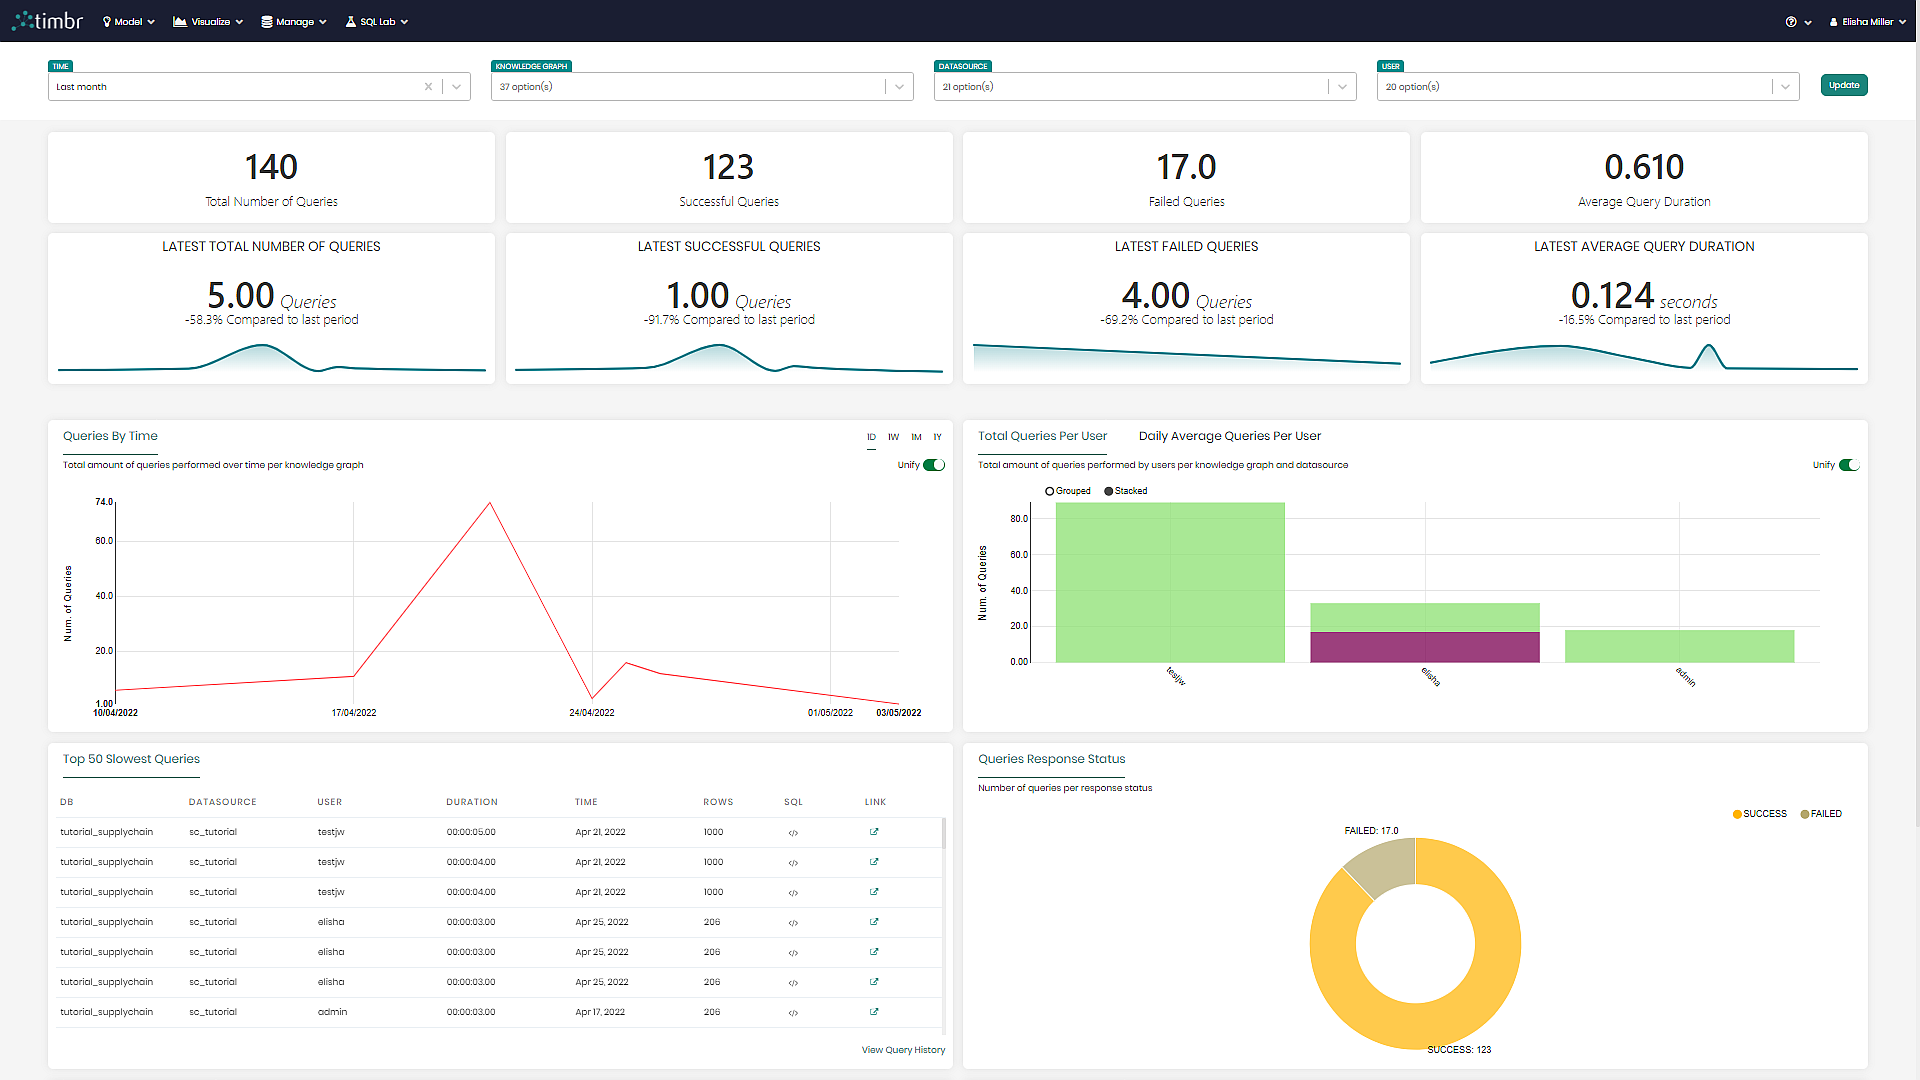Open the Elisha Miller account menu
The width and height of the screenshot is (1920, 1080).
point(1866,21)
